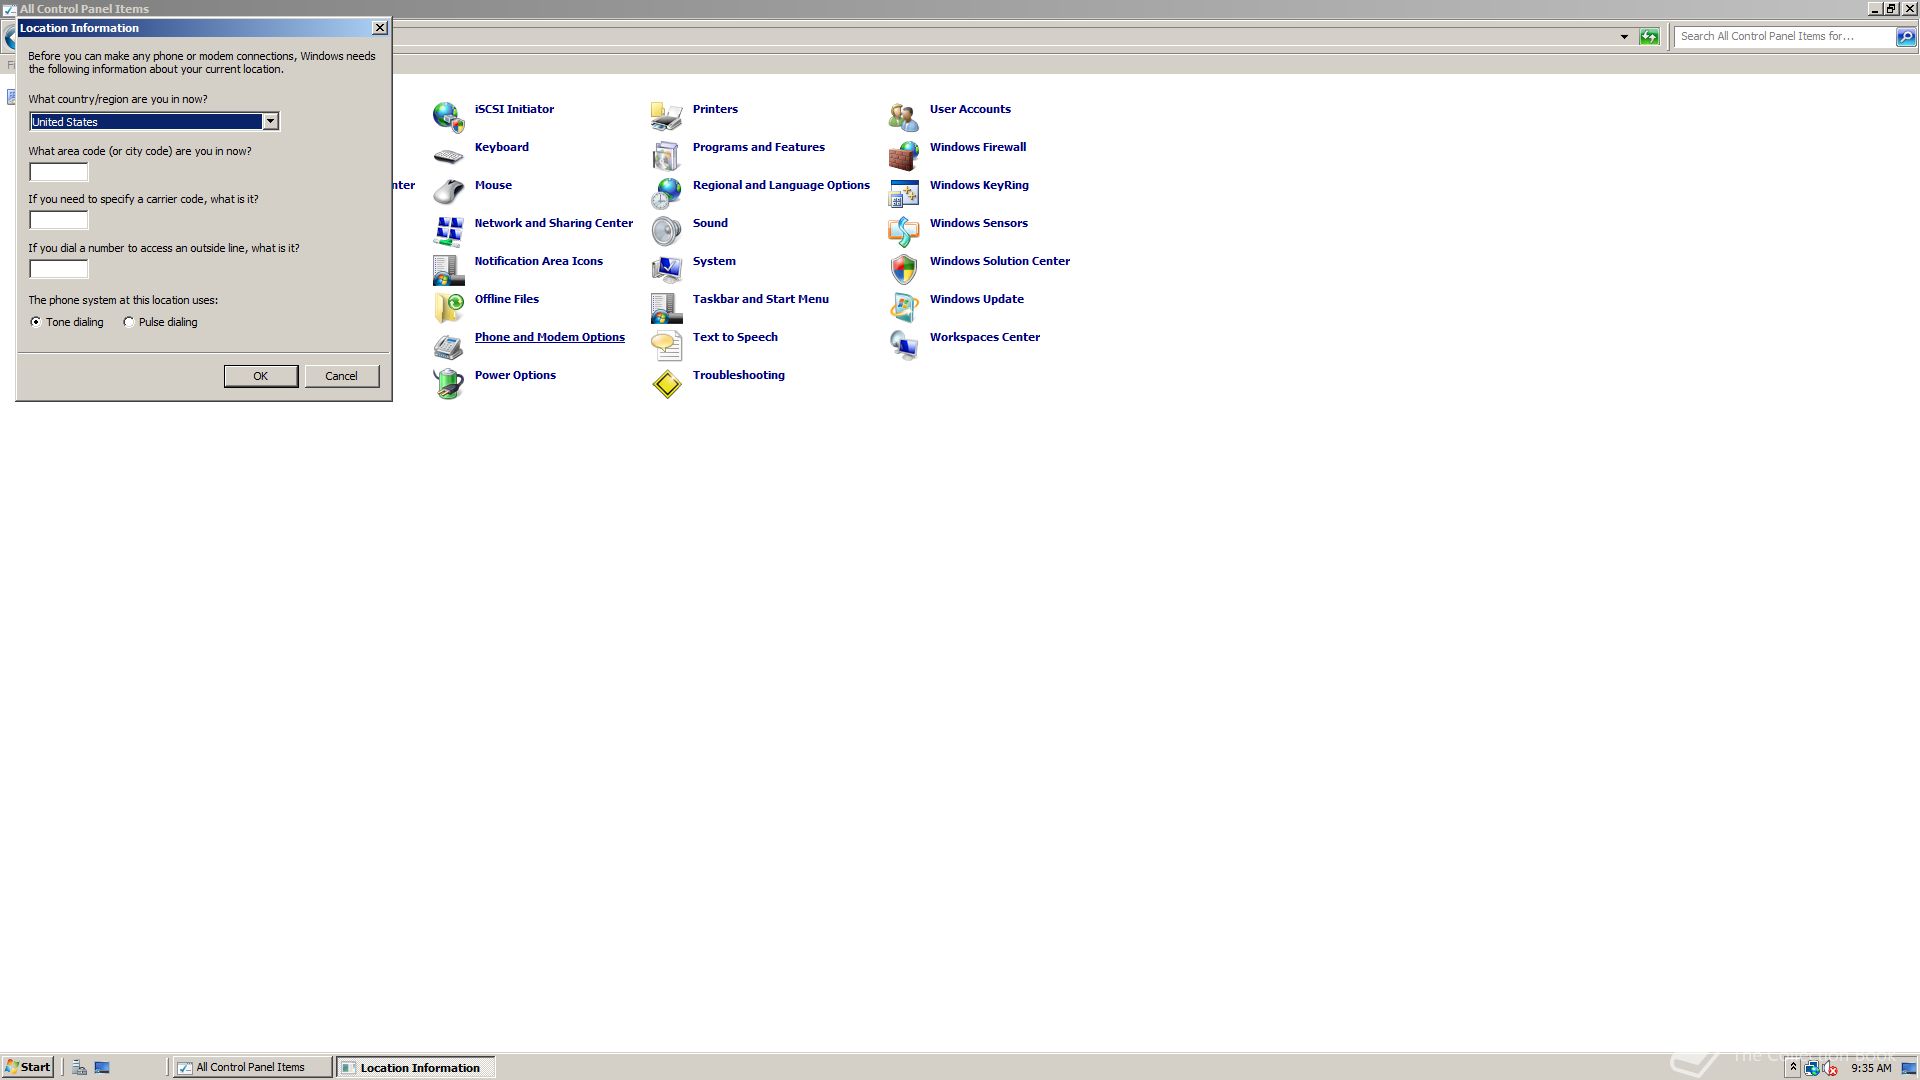Click the Windows Sensors icon
Image resolution: width=1920 pixels, height=1080 pixels.
(903, 231)
